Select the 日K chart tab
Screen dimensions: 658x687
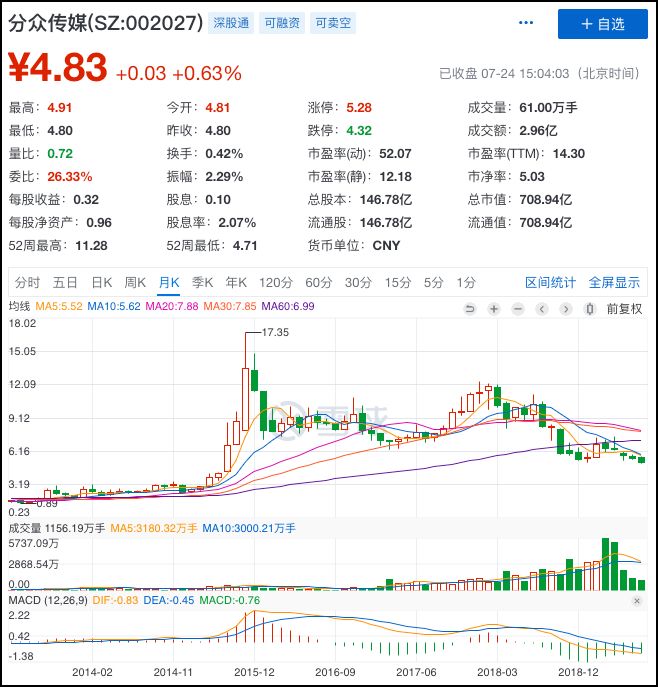102,283
